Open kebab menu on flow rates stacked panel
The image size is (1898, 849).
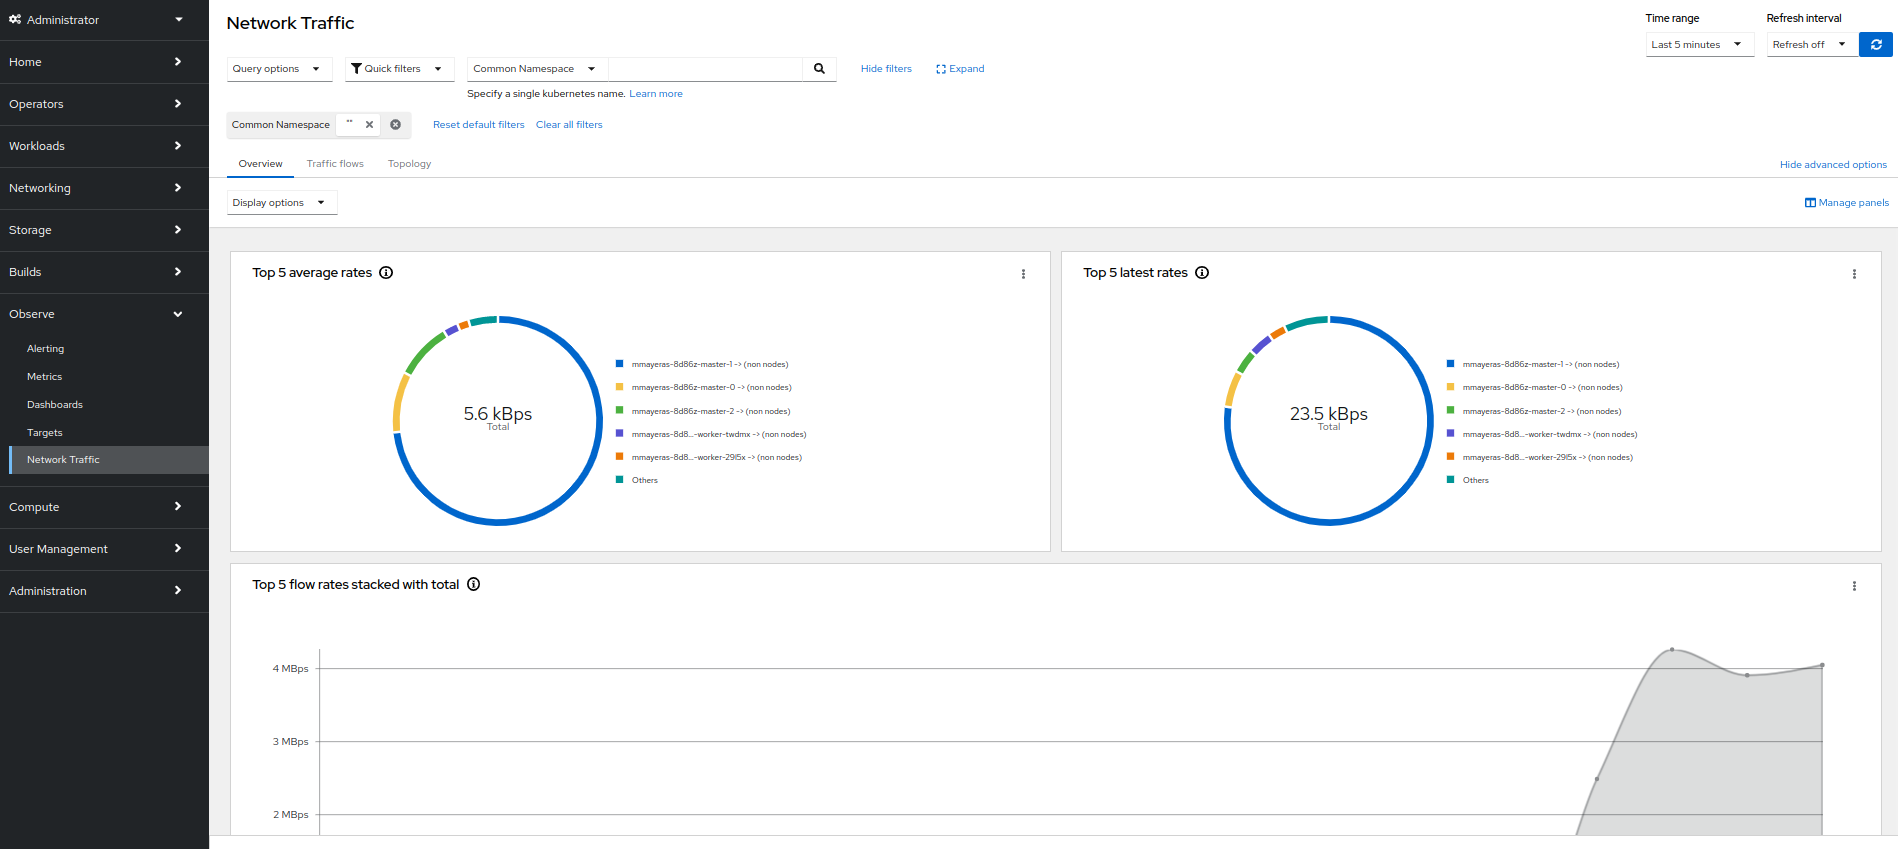point(1853,586)
